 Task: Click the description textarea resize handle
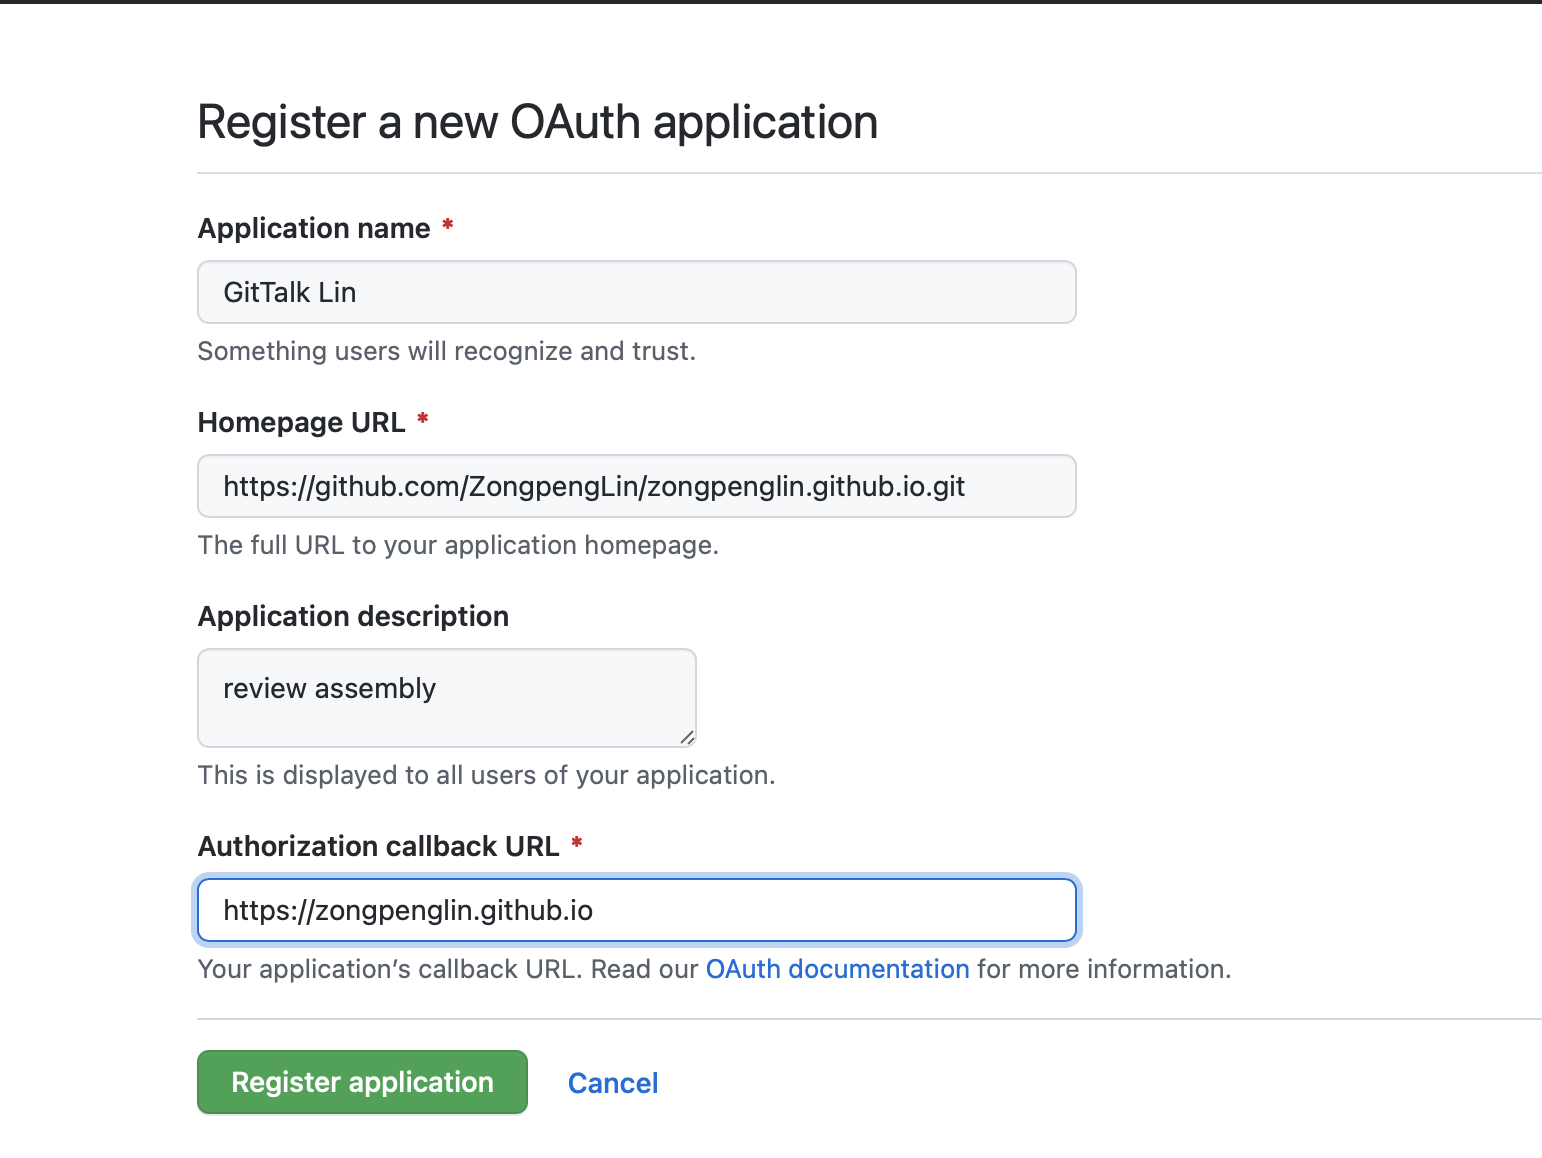tap(687, 738)
